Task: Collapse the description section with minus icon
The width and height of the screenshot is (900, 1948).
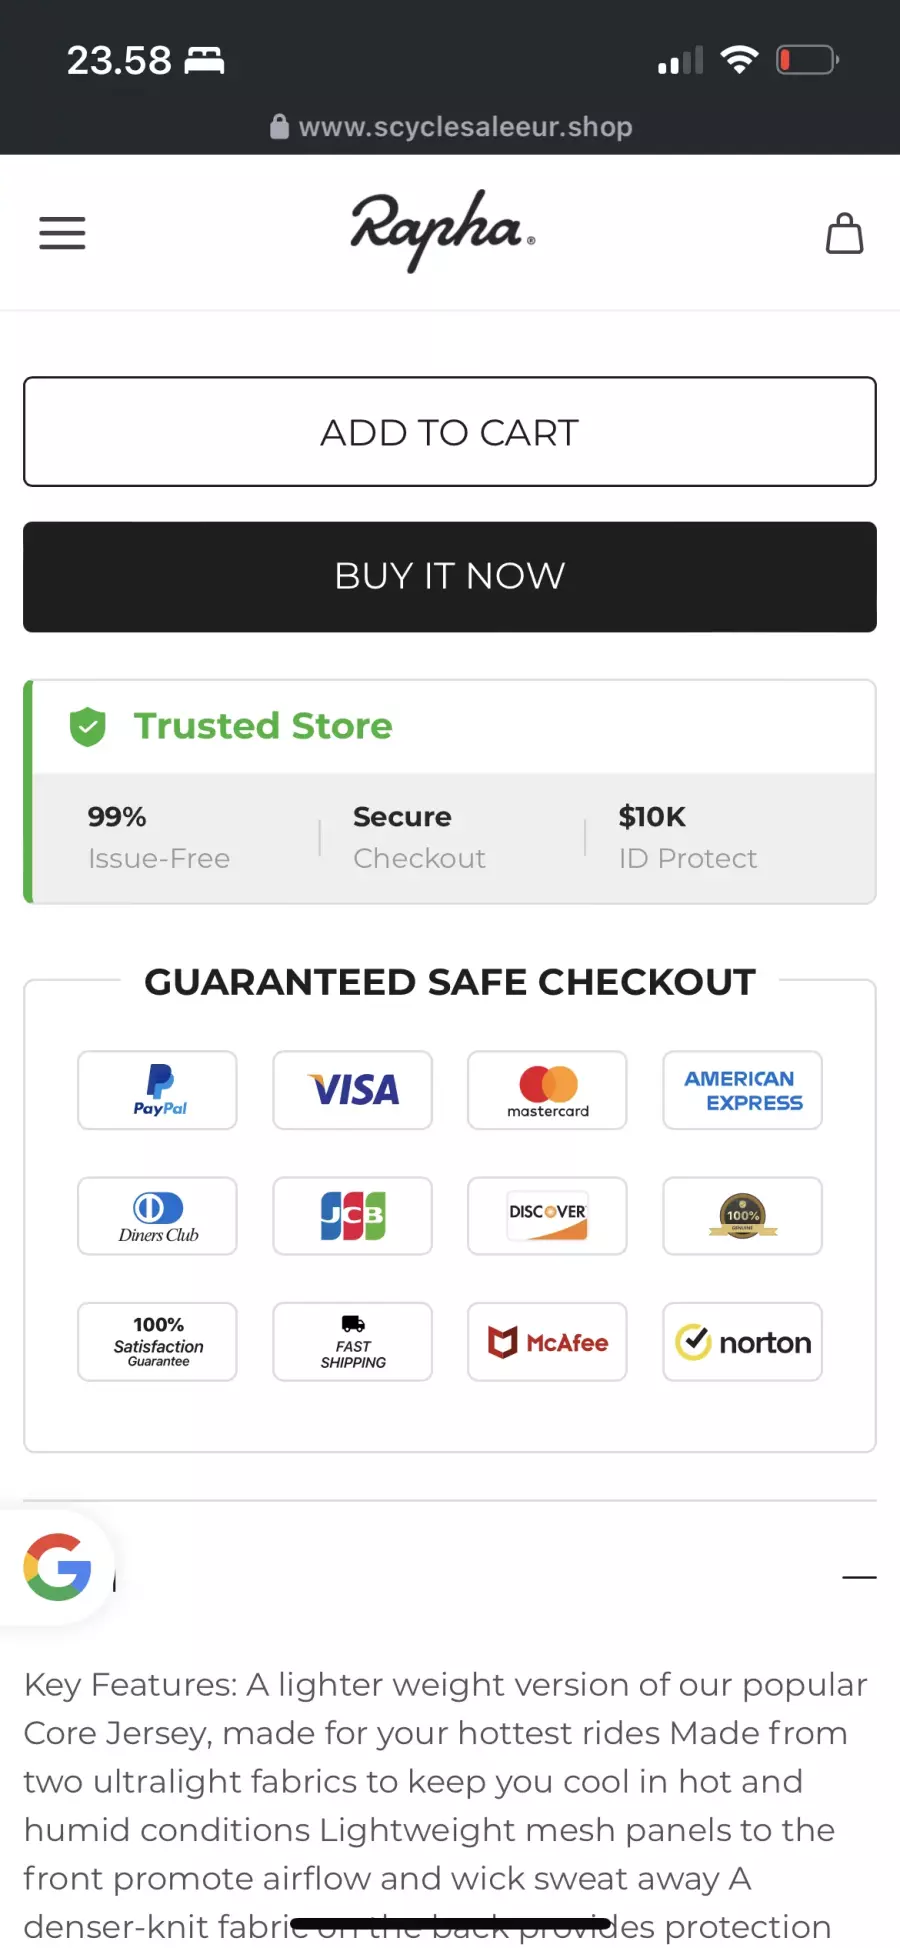Action: [859, 1577]
